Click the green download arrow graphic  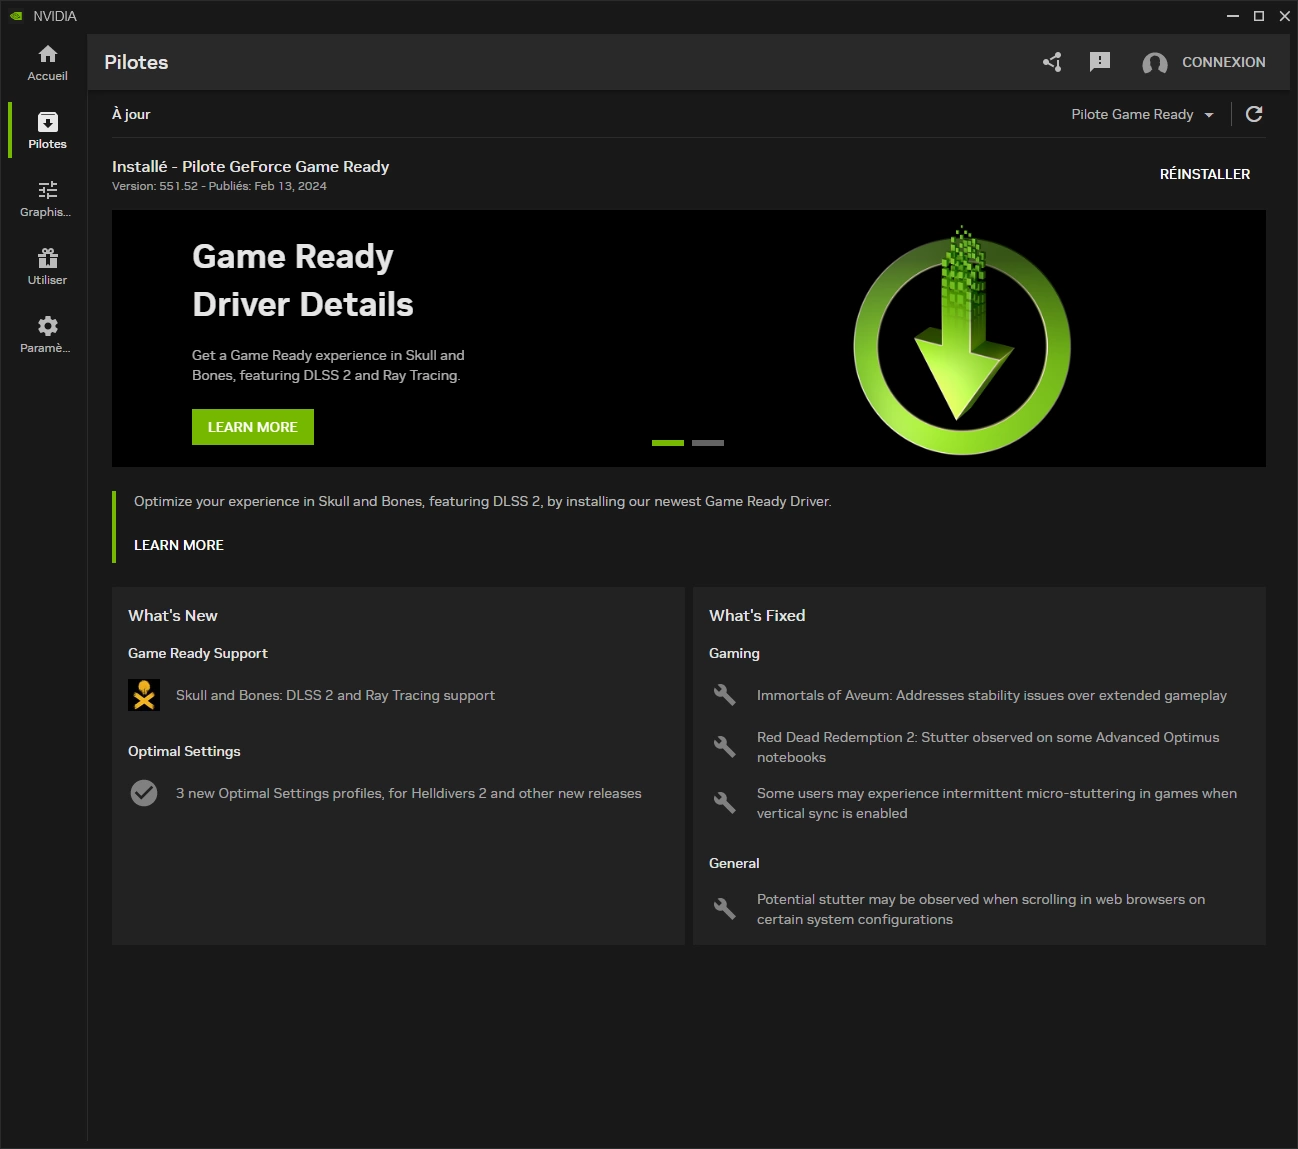tap(962, 340)
